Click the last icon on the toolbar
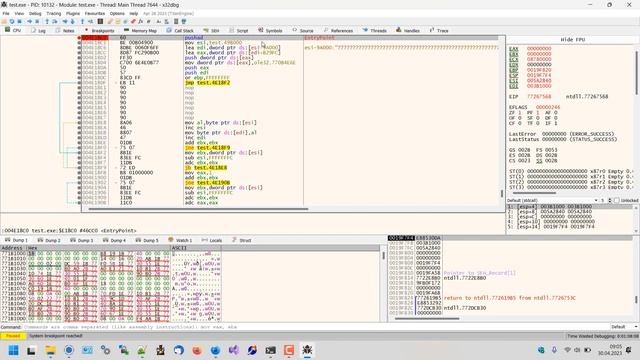This screenshot has height=360, width=640. click(x=184, y=21)
